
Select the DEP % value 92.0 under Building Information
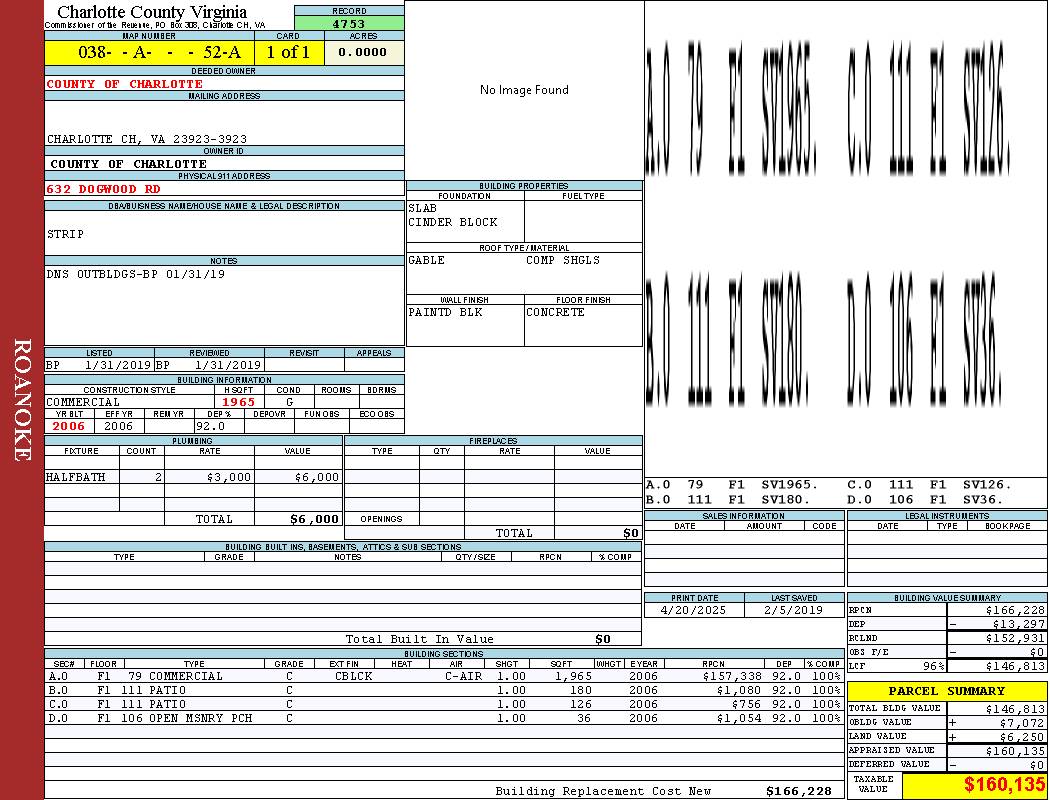point(210,426)
